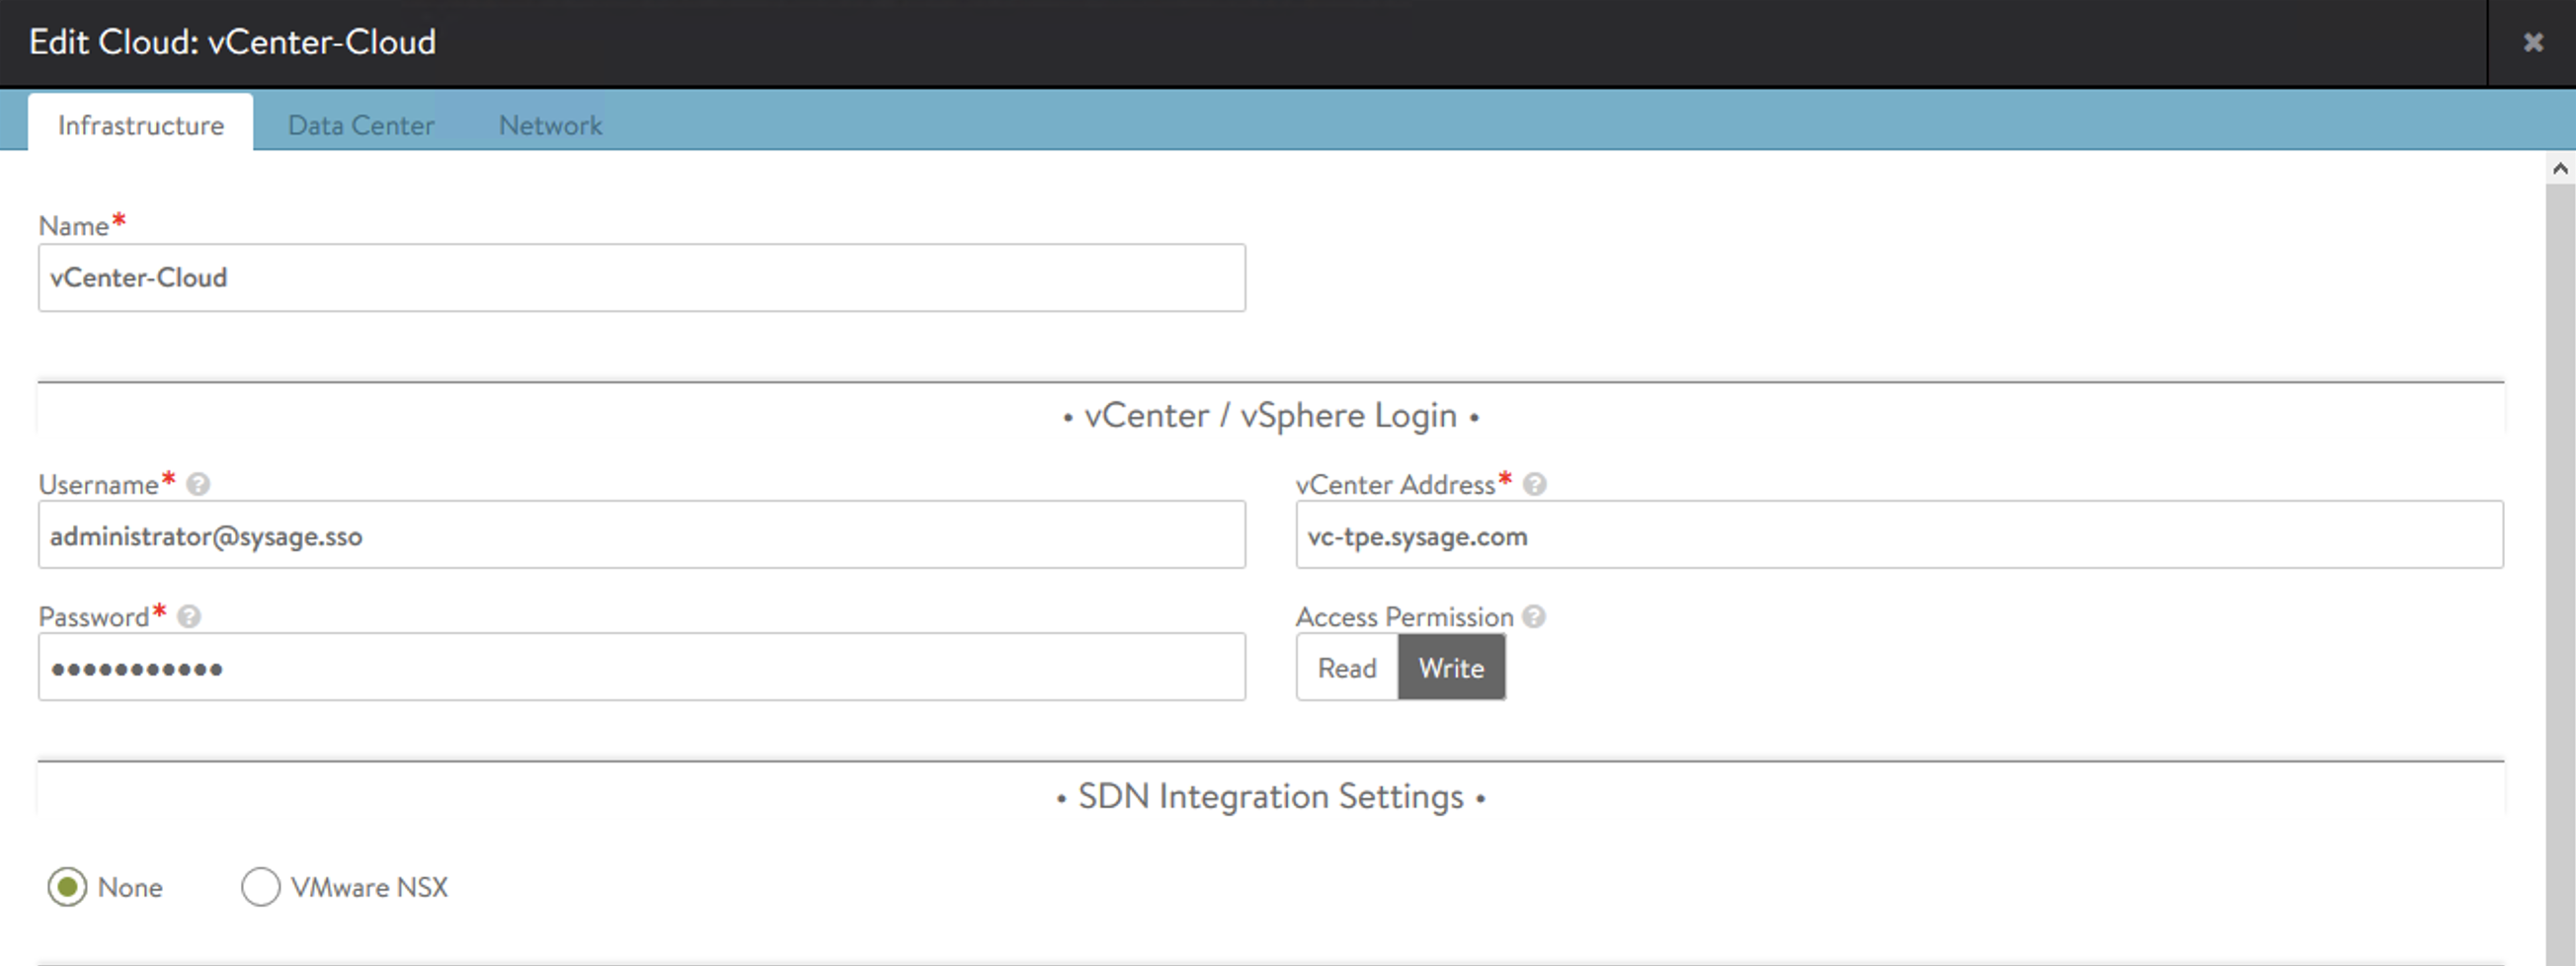
Task: Click the vCenter Address text box
Action: (1898, 536)
